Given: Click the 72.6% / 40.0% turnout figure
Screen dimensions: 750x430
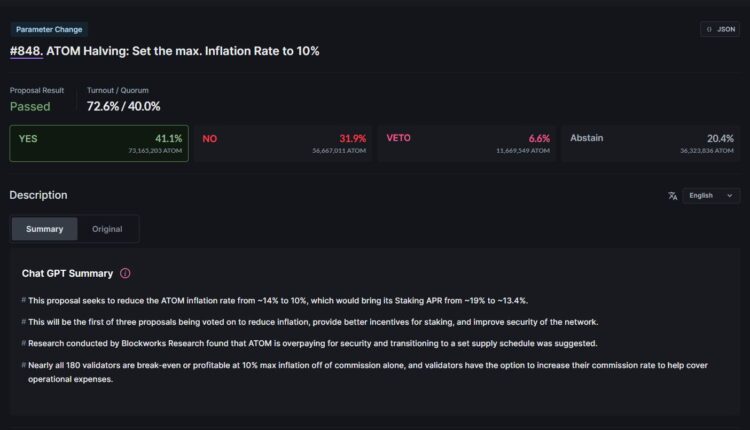Looking at the screenshot, I should point(123,106).
